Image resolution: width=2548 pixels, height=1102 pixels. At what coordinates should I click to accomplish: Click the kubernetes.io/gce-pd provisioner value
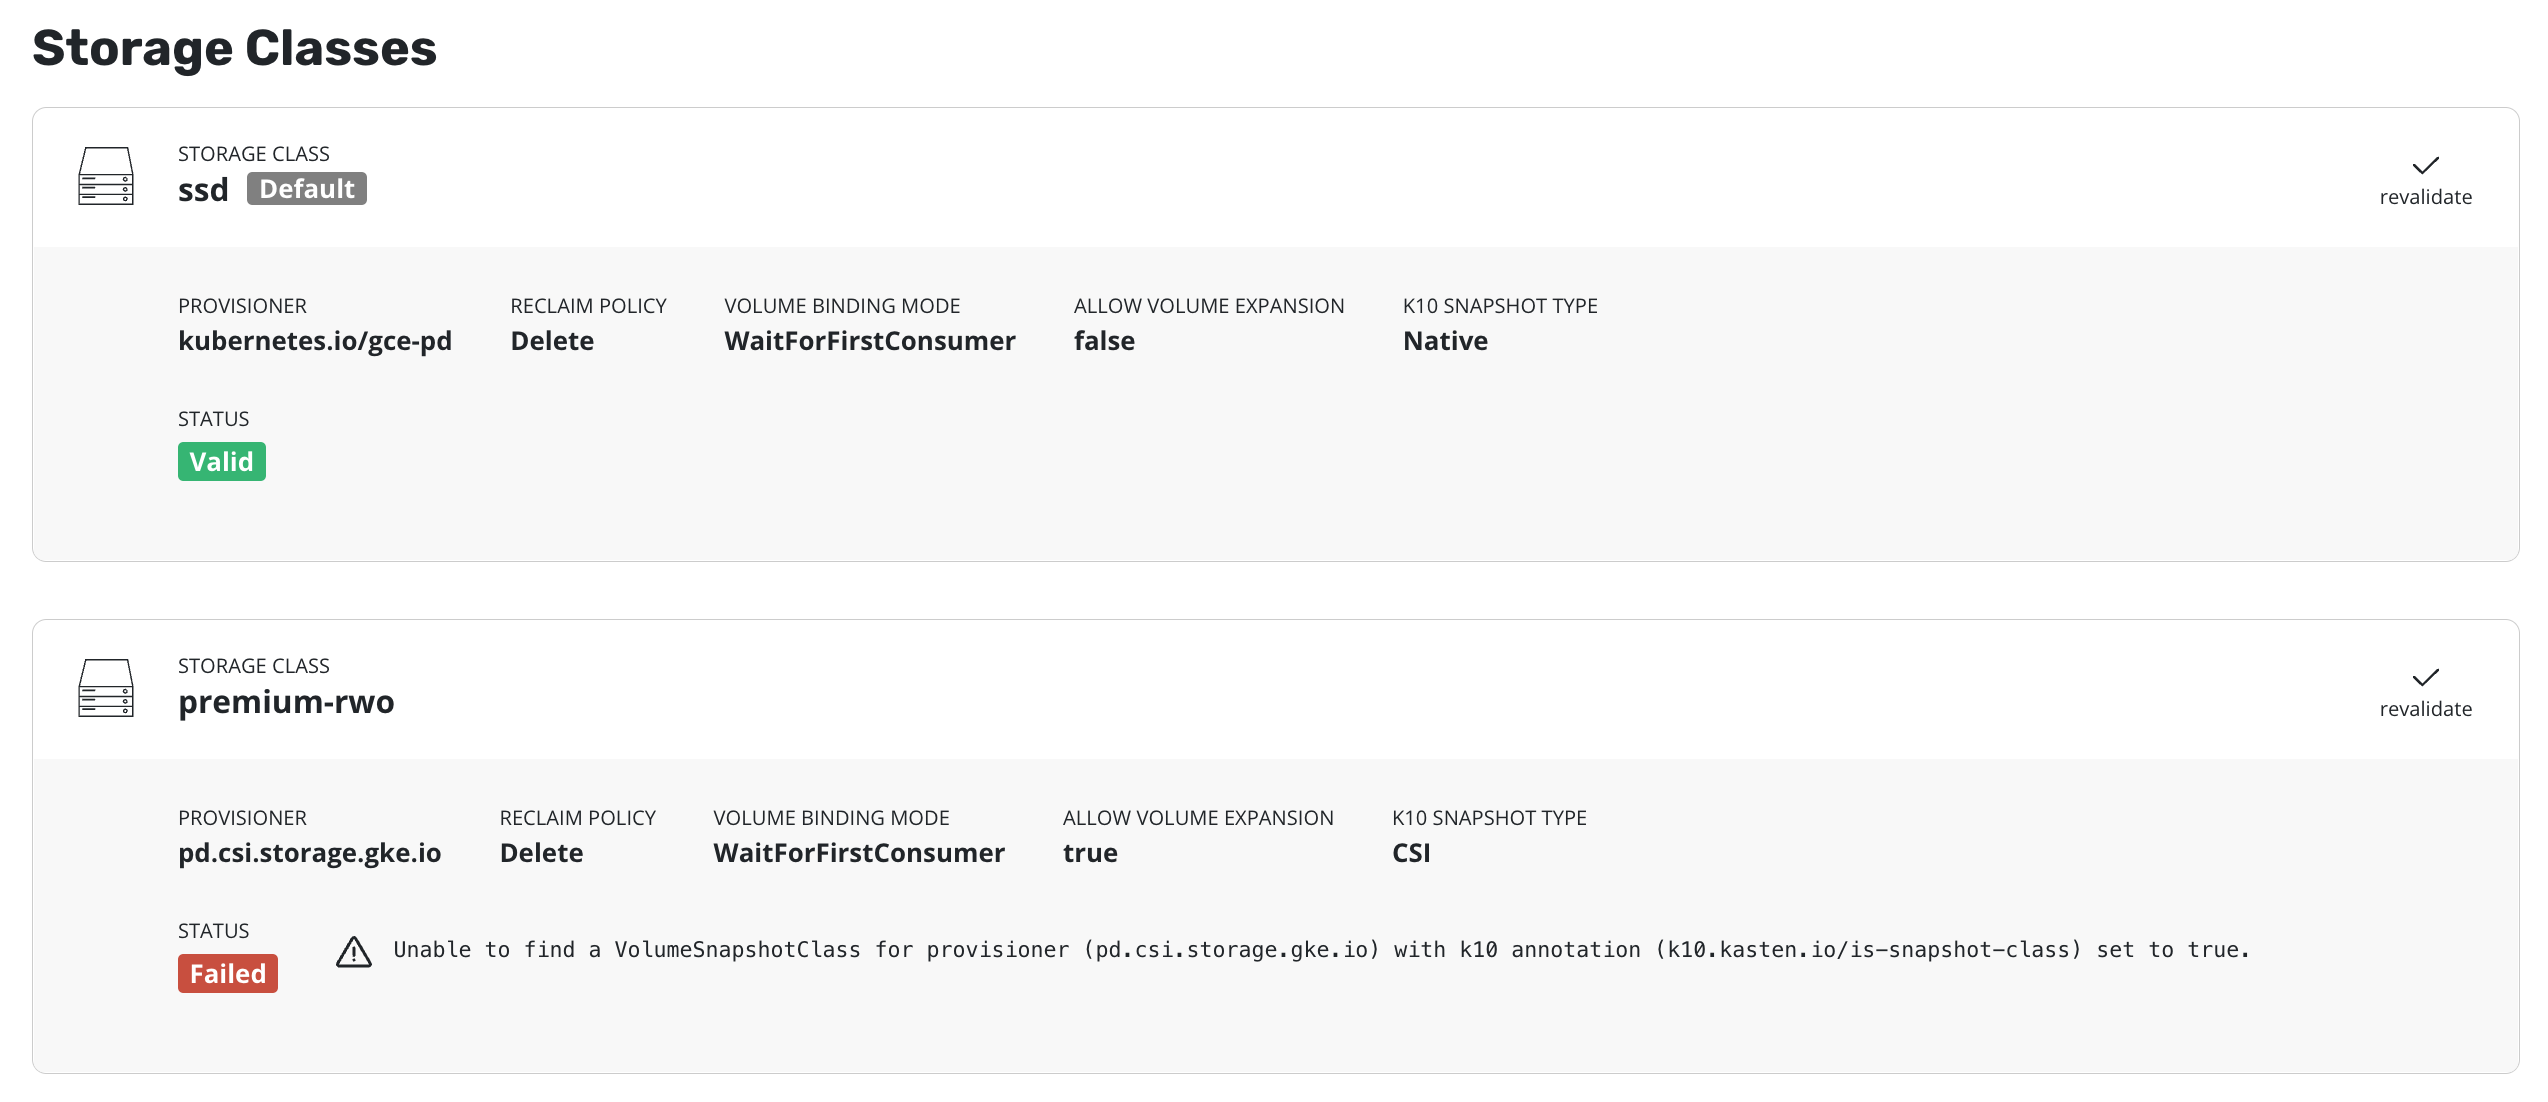coord(315,341)
